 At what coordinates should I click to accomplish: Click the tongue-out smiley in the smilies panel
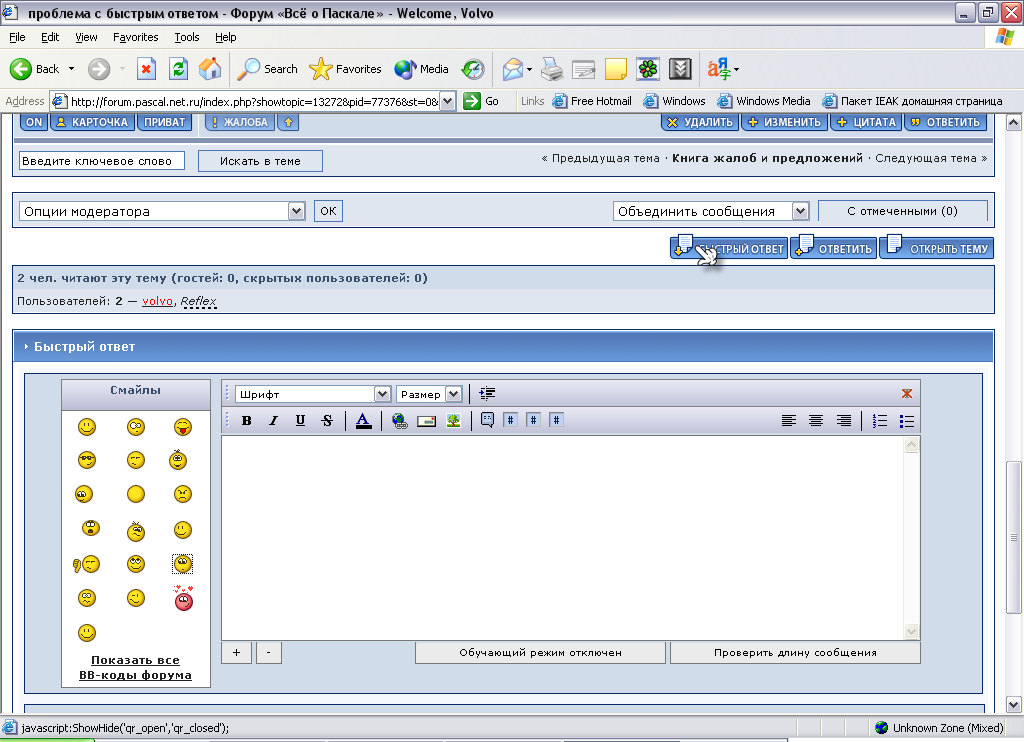[x=182, y=428]
